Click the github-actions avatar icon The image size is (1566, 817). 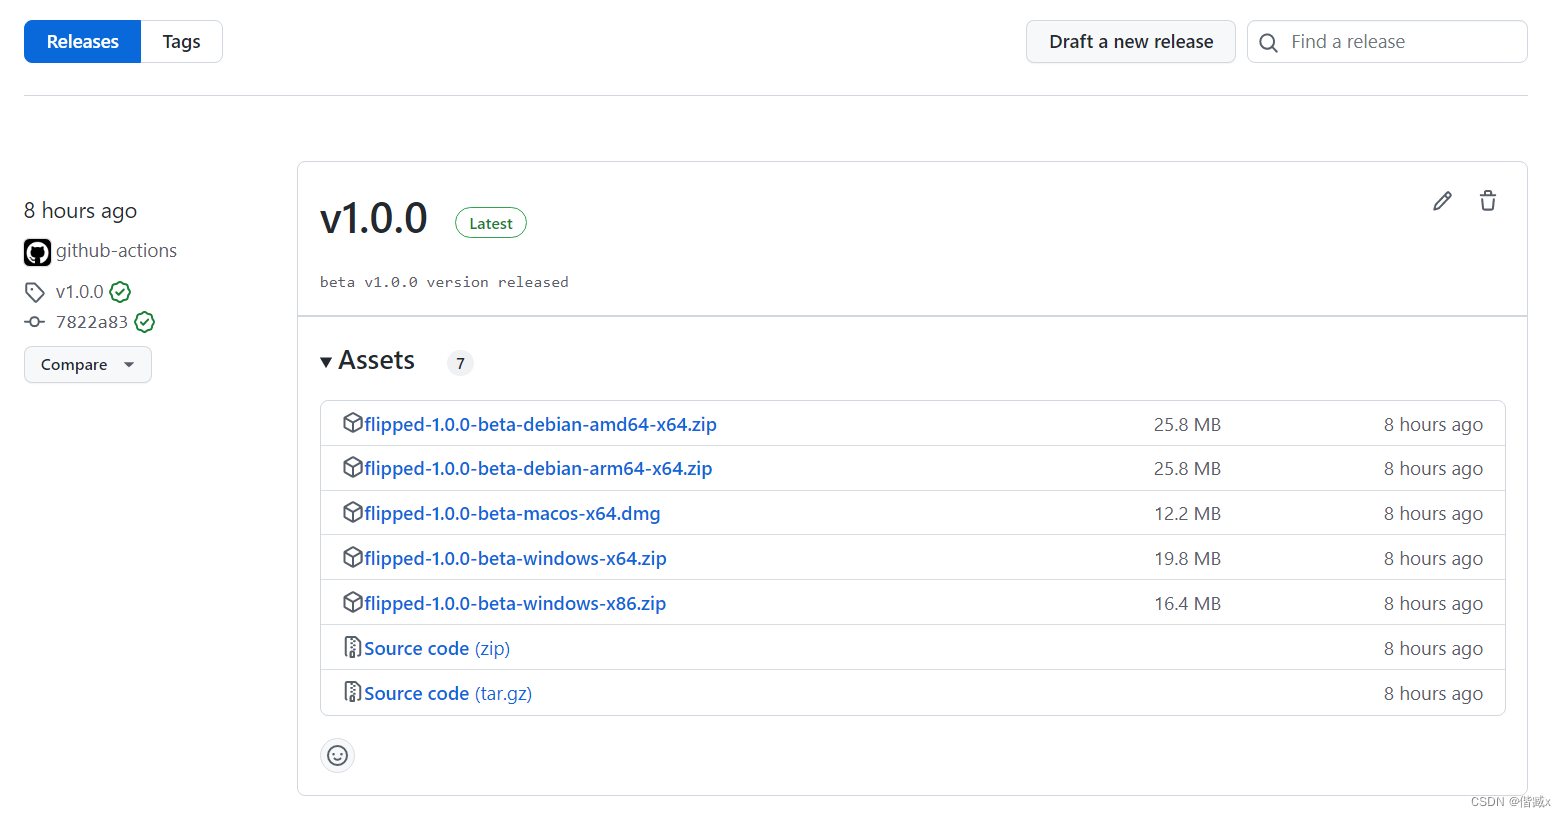point(37,252)
